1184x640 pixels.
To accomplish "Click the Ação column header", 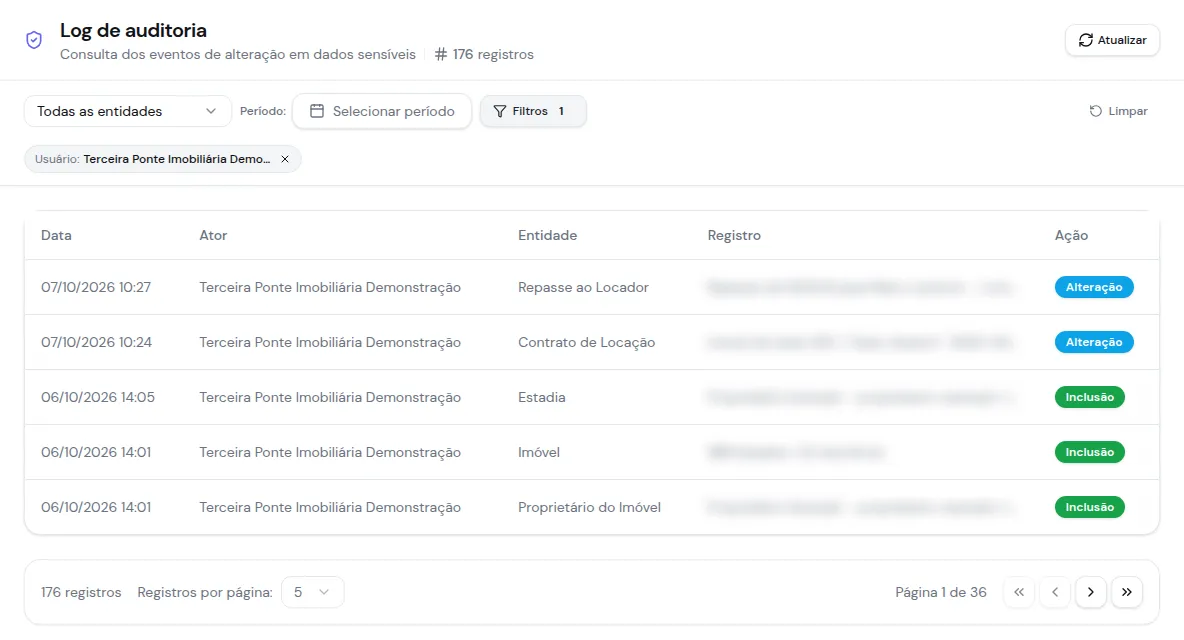I will tap(1071, 235).
